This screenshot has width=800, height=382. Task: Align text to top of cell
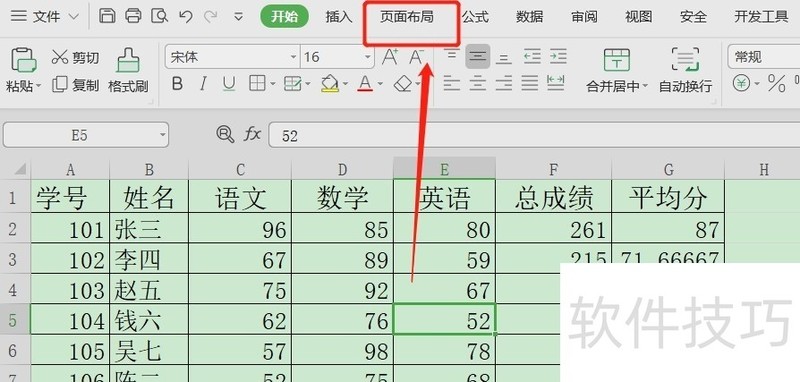click(452, 55)
